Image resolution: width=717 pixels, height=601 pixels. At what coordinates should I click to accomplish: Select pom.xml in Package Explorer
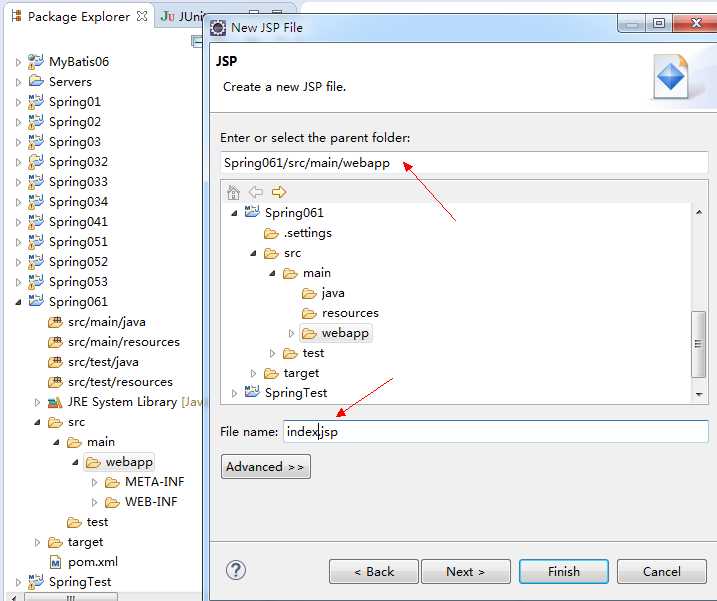tap(93, 562)
